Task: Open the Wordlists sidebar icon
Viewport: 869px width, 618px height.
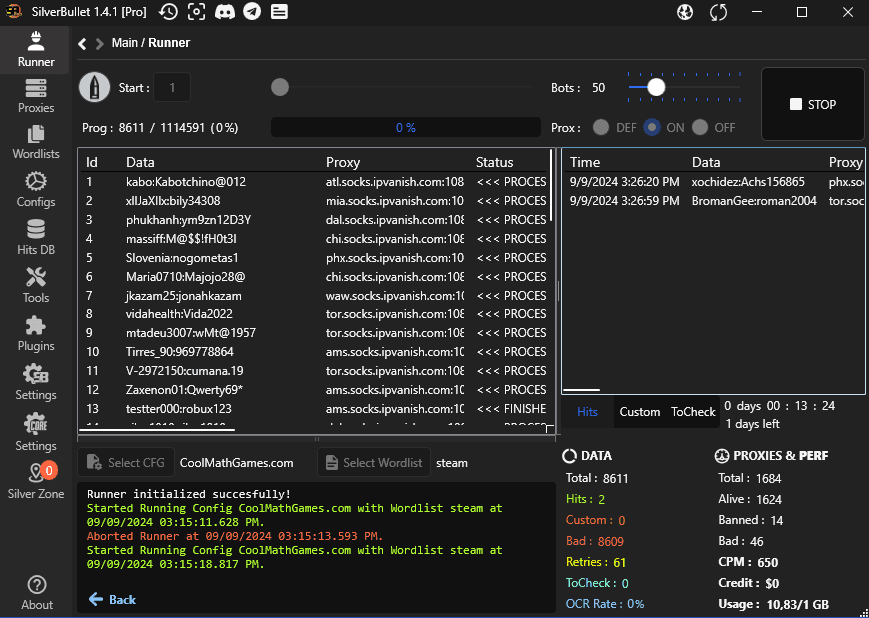Action: (36, 141)
